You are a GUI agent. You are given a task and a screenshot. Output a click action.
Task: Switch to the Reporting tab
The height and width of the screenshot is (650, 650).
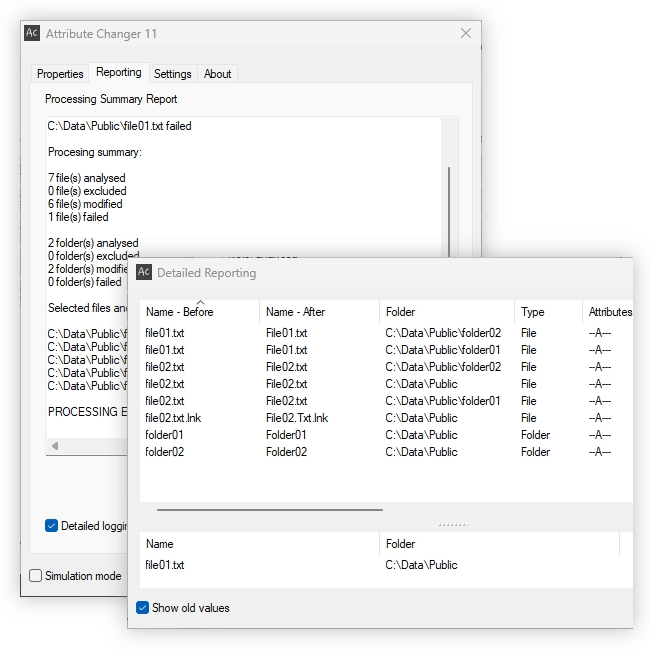(119, 72)
